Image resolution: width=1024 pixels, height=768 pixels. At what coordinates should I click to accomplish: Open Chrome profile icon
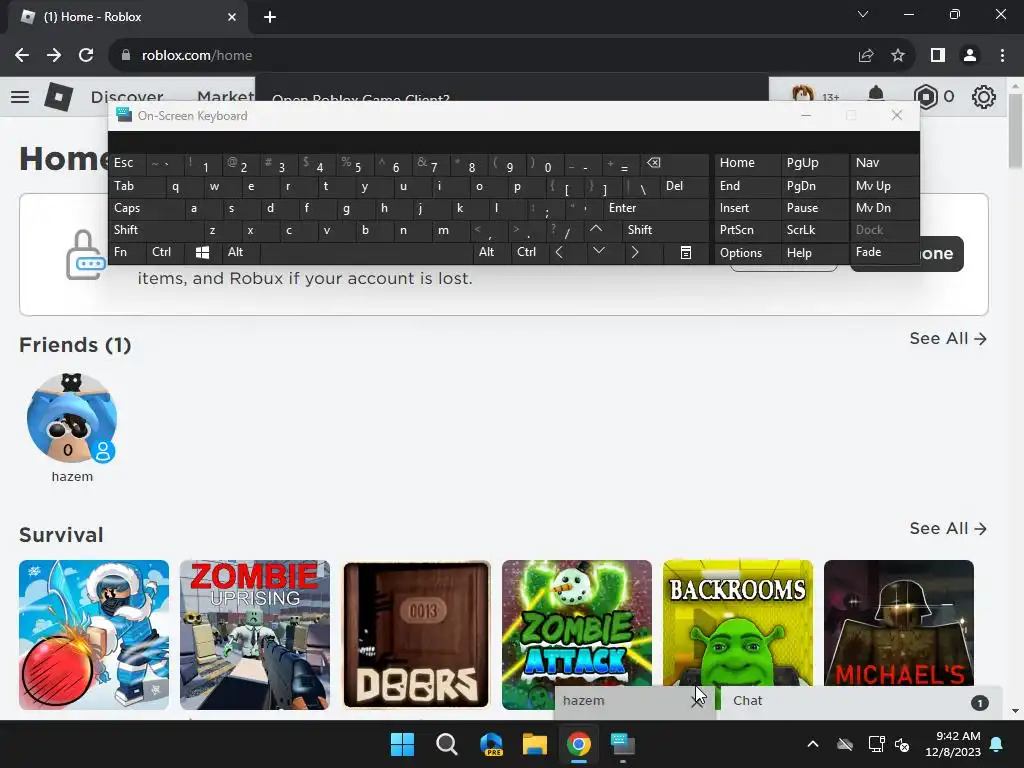(x=970, y=56)
